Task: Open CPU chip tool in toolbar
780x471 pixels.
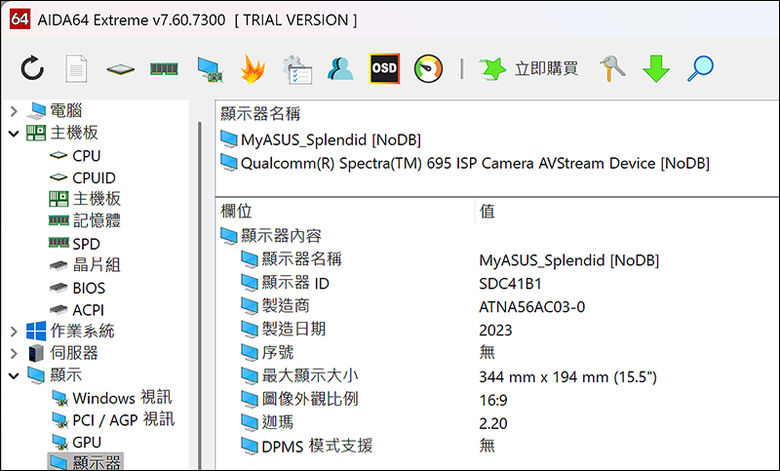Action: [x=120, y=69]
